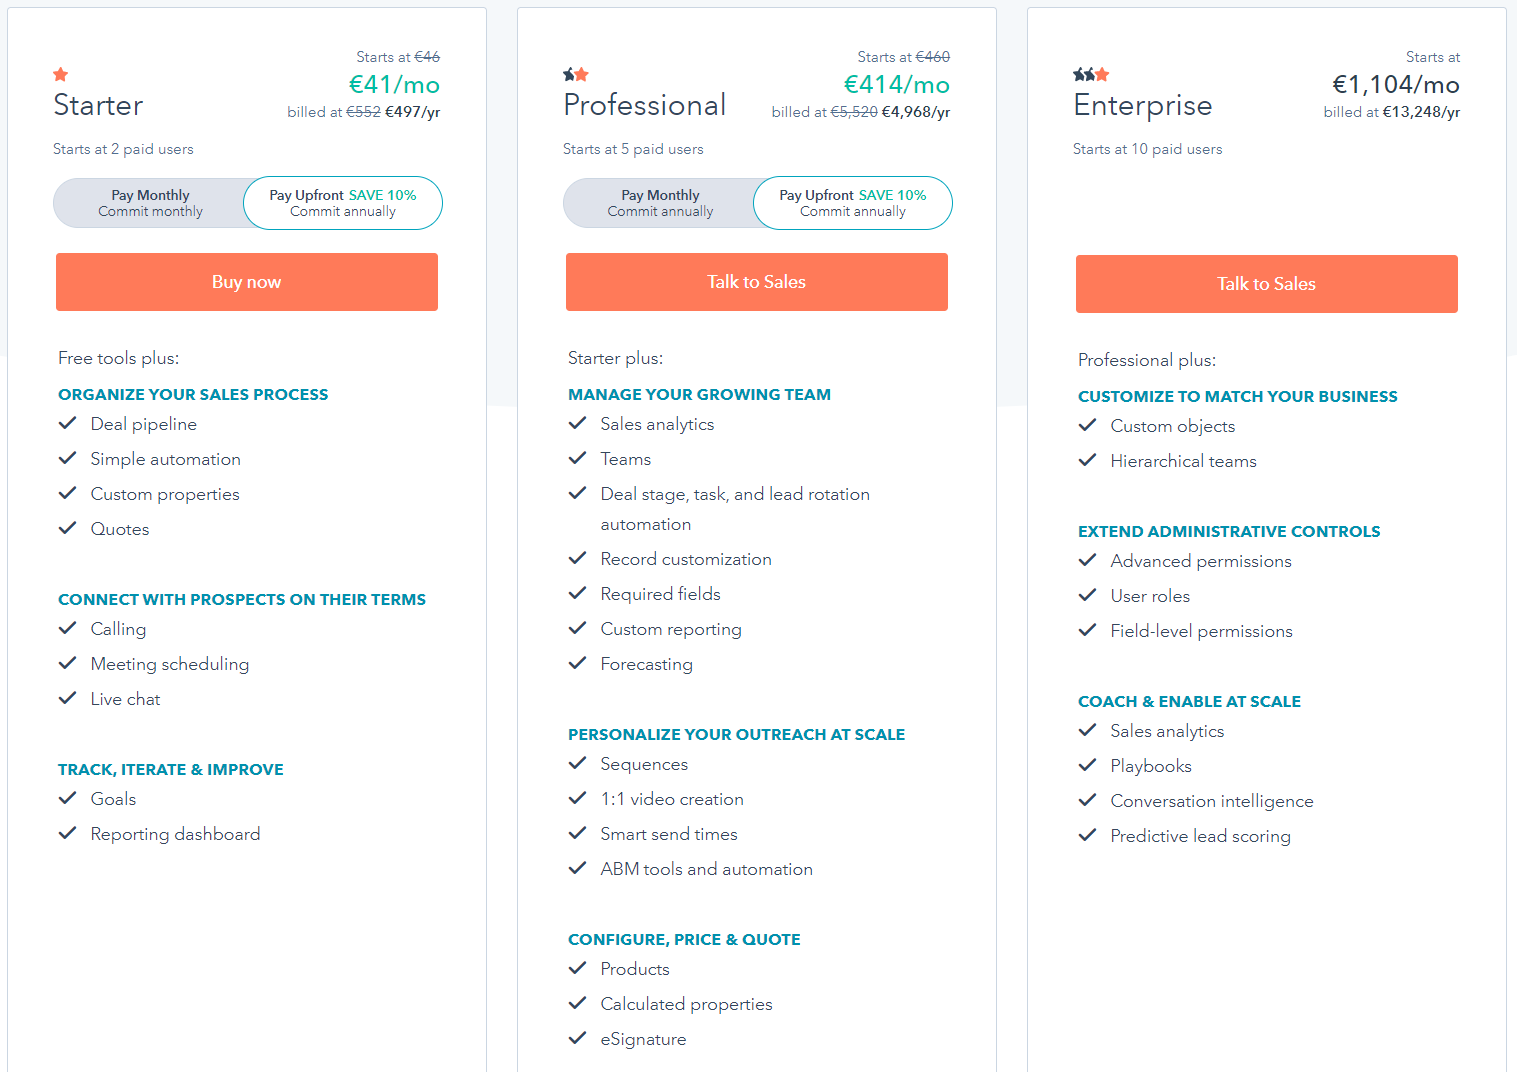Click the single star icon above Starter
This screenshot has width=1517, height=1072.
[60, 73]
